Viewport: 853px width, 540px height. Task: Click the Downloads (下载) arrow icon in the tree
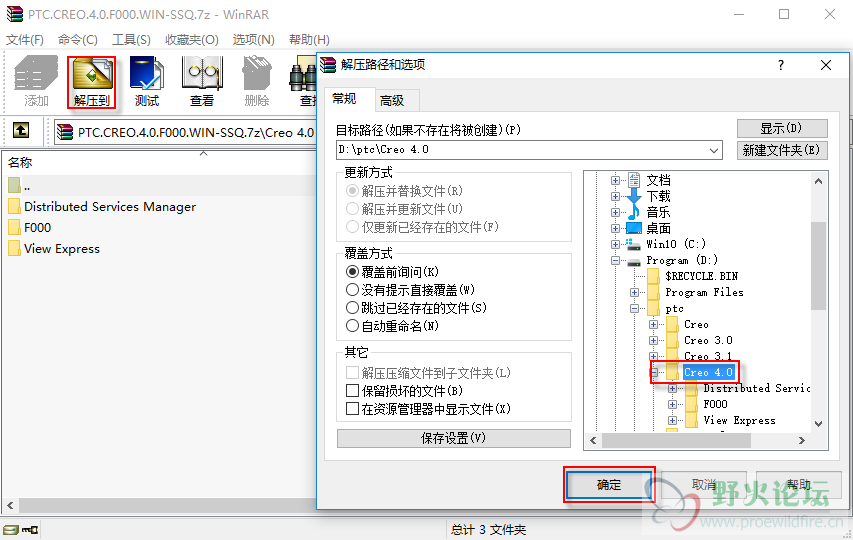tap(634, 196)
